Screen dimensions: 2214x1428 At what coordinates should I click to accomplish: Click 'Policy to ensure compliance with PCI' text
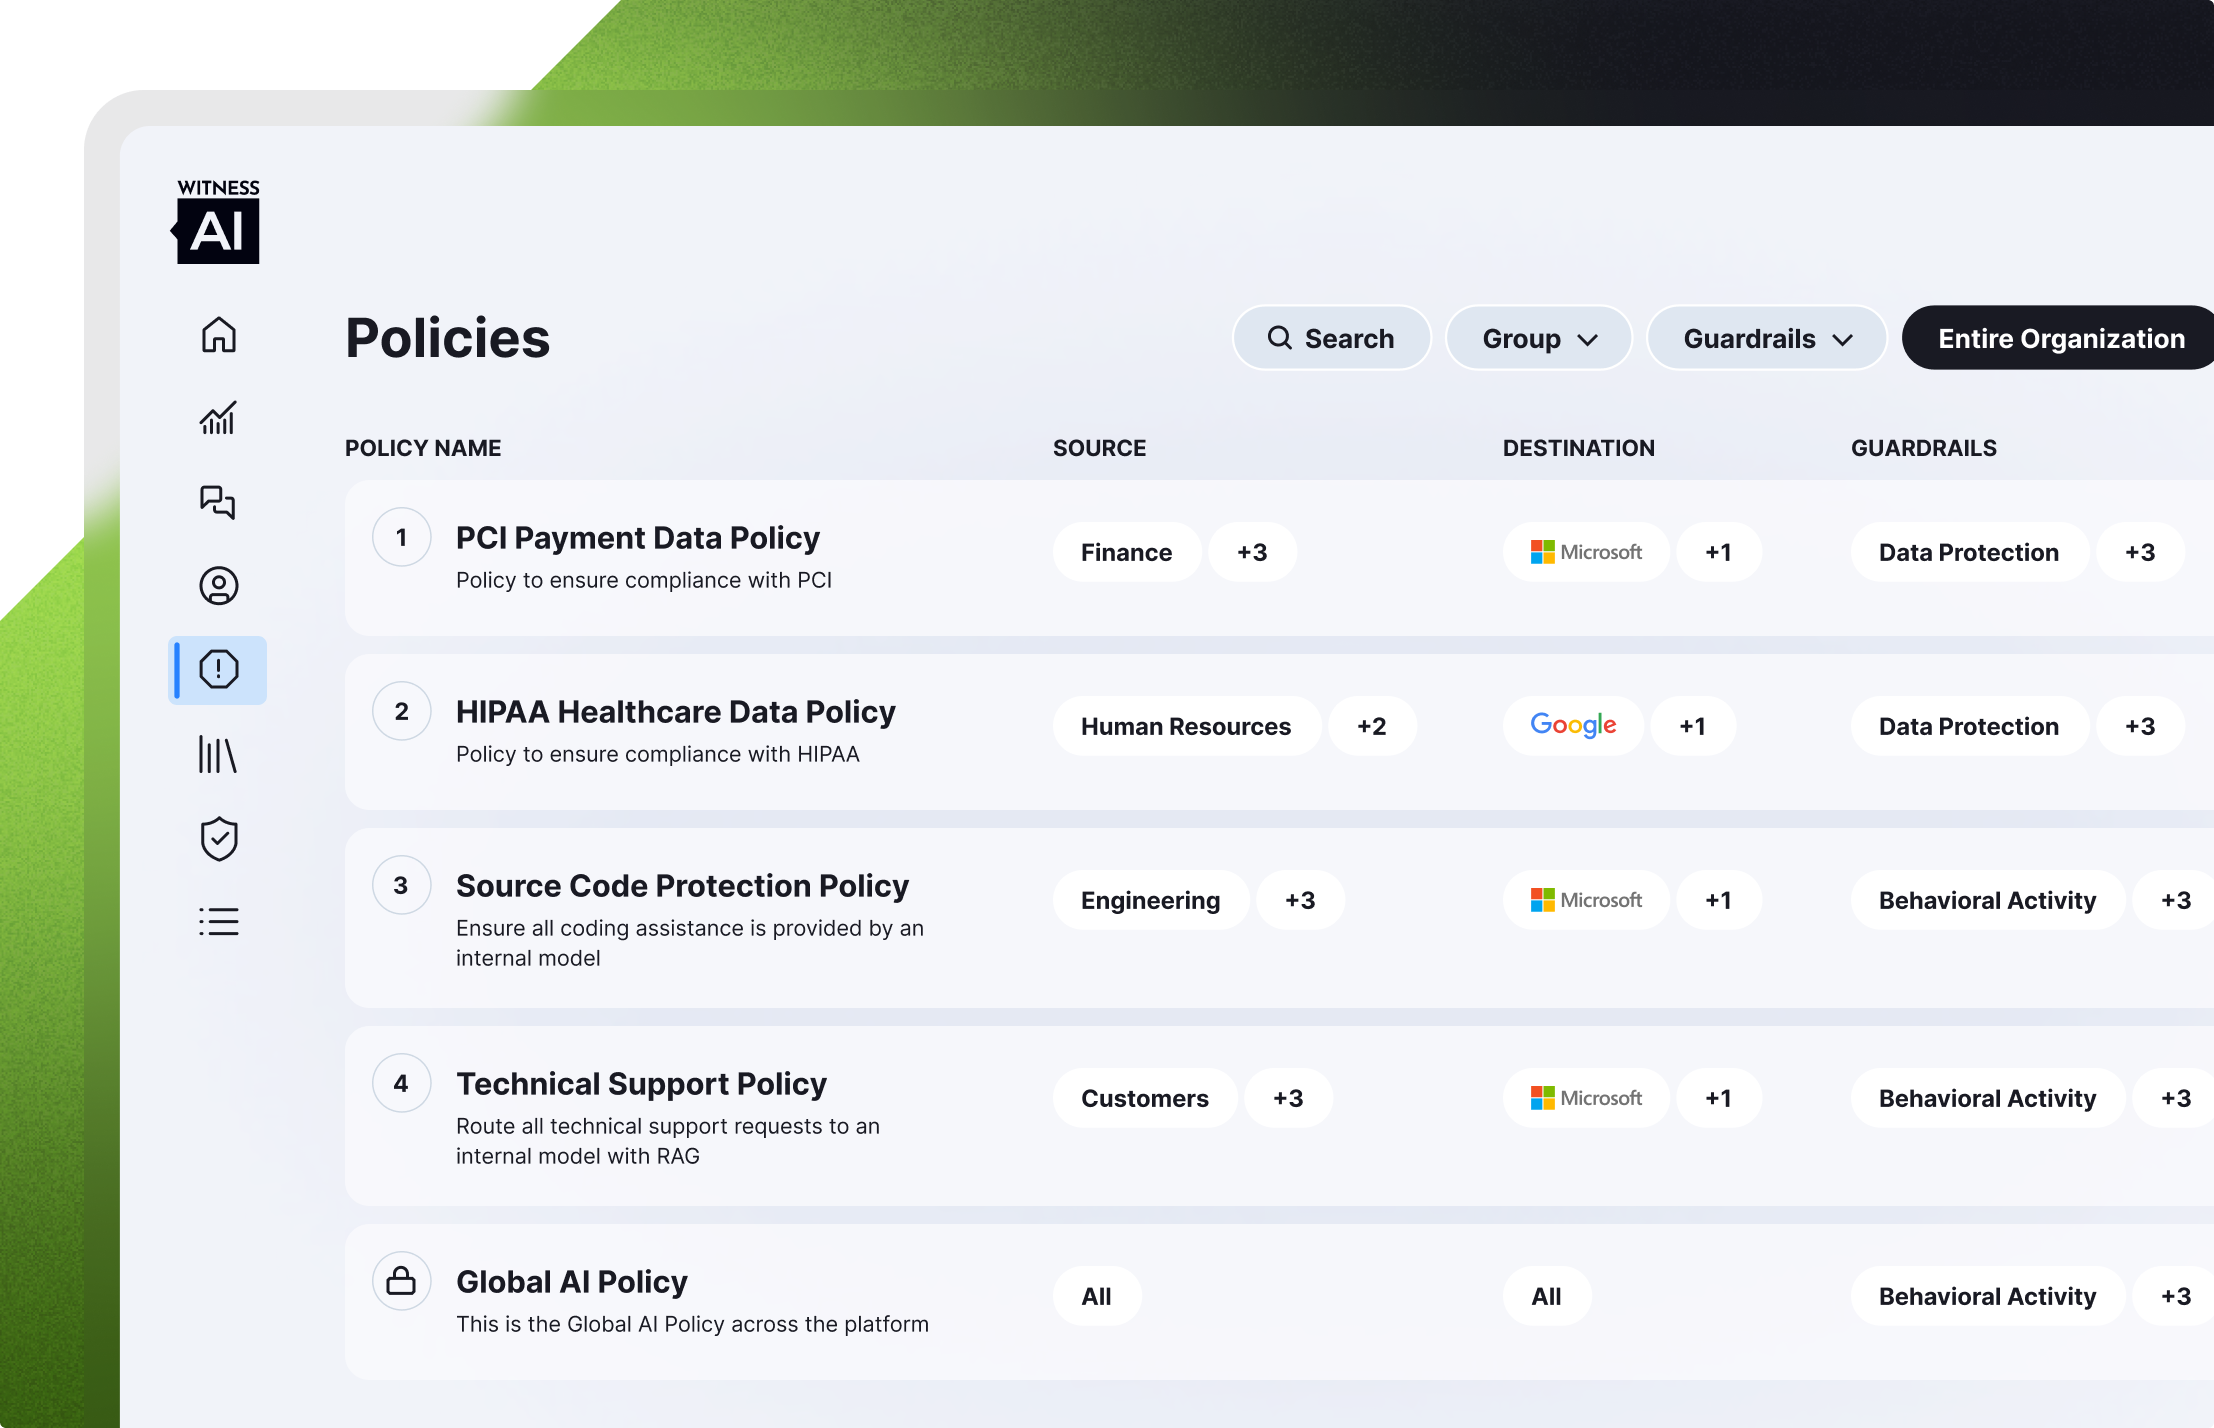(x=644, y=580)
